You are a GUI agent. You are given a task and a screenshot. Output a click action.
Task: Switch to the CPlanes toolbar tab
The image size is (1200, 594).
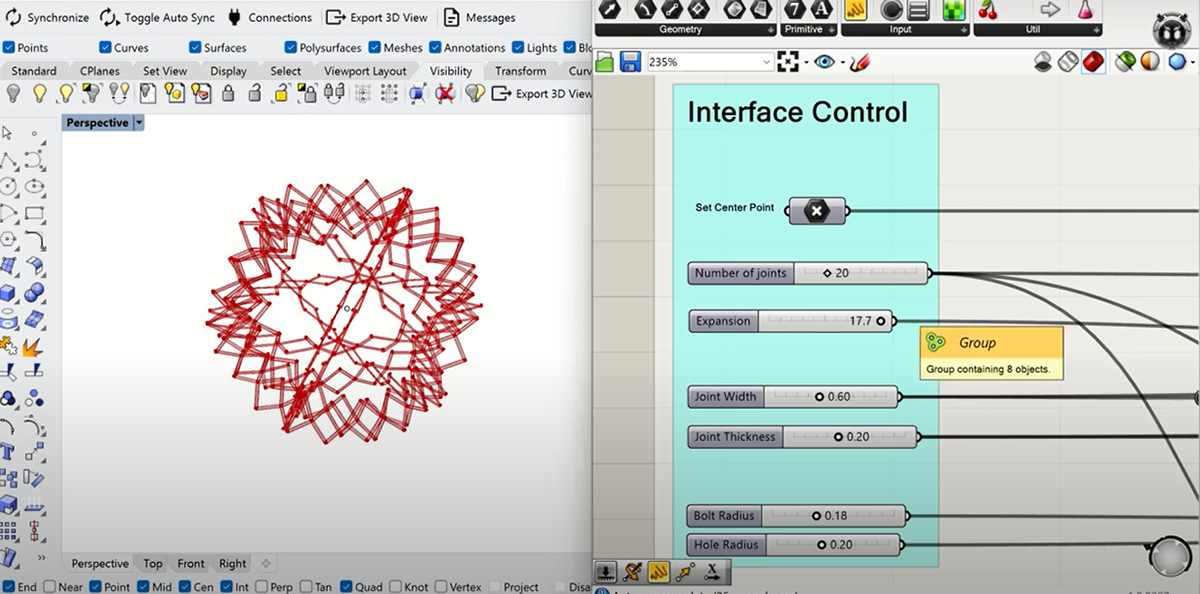(x=99, y=71)
